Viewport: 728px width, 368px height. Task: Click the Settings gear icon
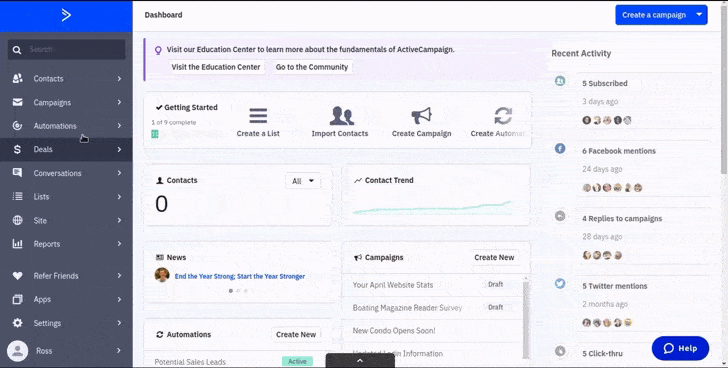[18, 323]
